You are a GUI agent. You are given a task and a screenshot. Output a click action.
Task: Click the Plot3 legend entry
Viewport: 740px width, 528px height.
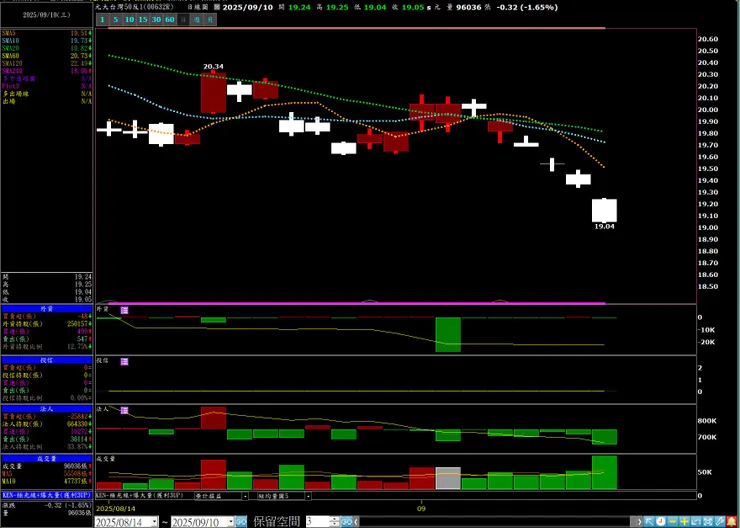[x=46, y=86]
